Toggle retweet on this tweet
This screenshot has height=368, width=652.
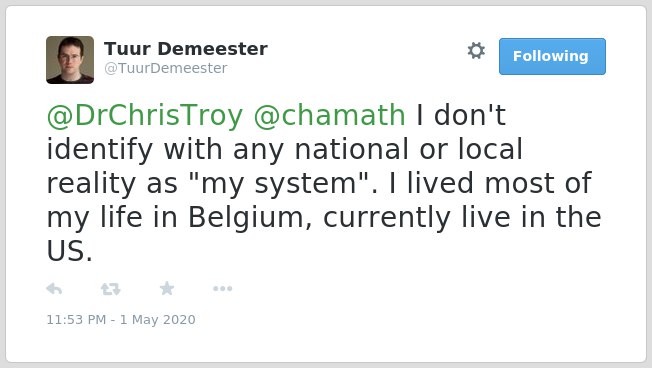[x=111, y=289]
